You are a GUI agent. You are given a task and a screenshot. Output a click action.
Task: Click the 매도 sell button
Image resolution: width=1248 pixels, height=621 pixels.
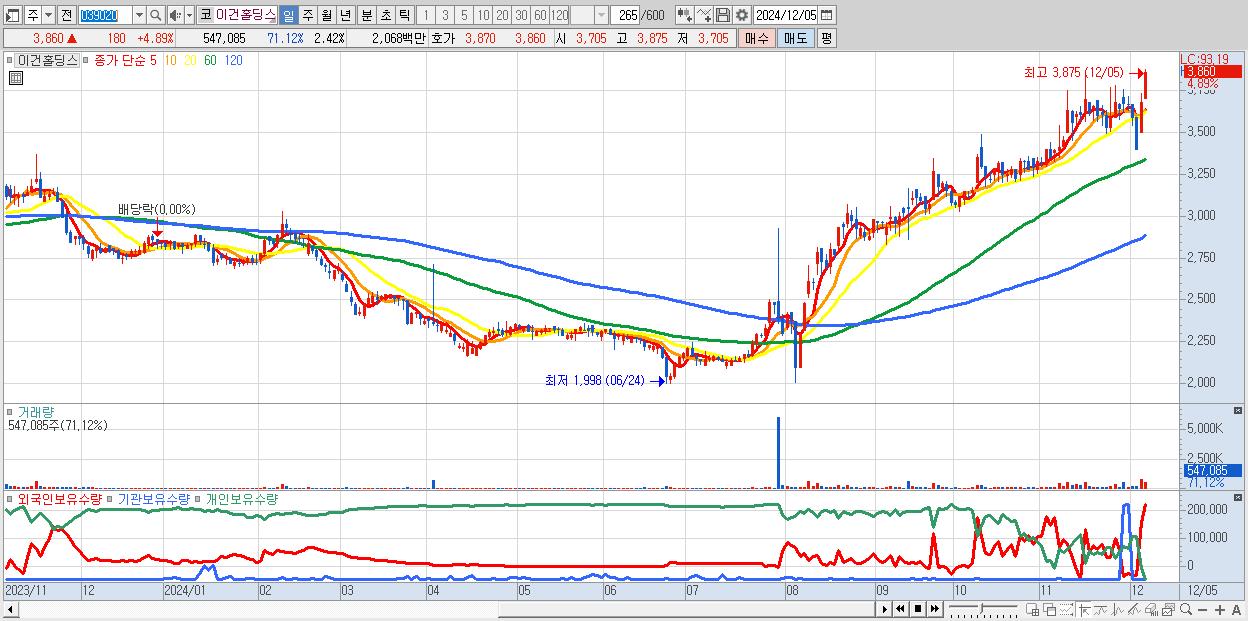[795, 38]
